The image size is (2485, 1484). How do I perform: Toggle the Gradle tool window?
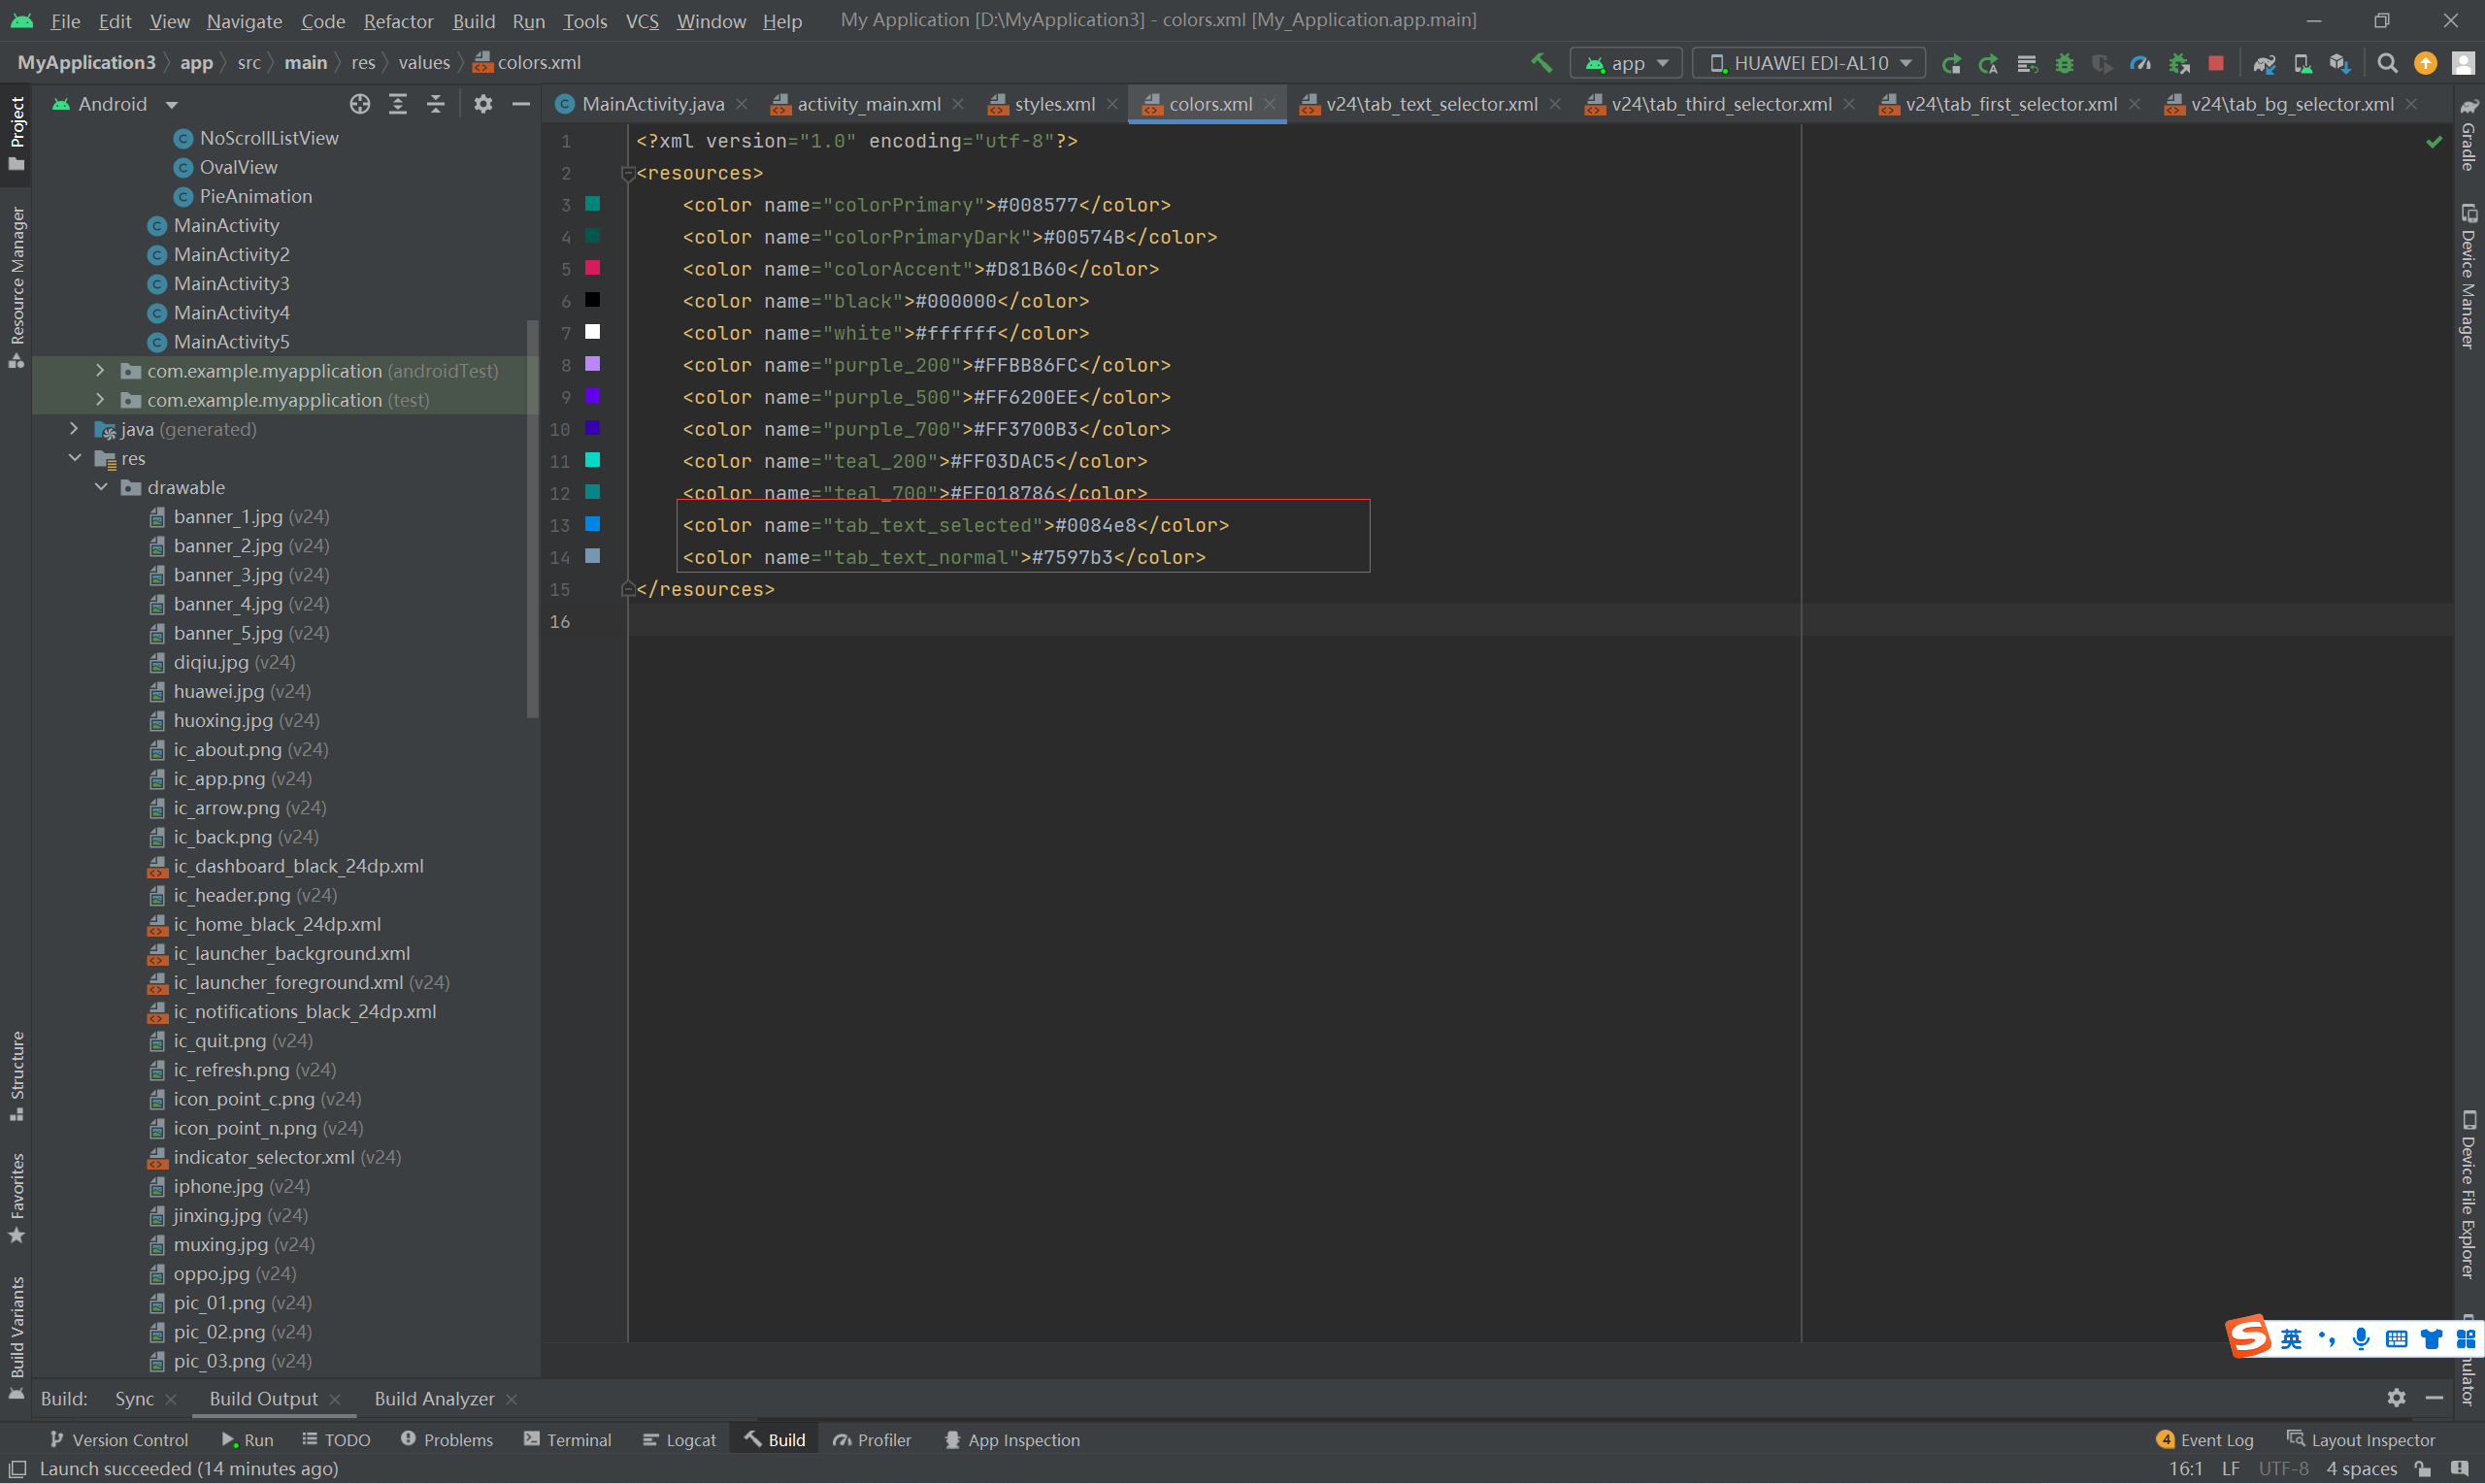(2468, 135)
